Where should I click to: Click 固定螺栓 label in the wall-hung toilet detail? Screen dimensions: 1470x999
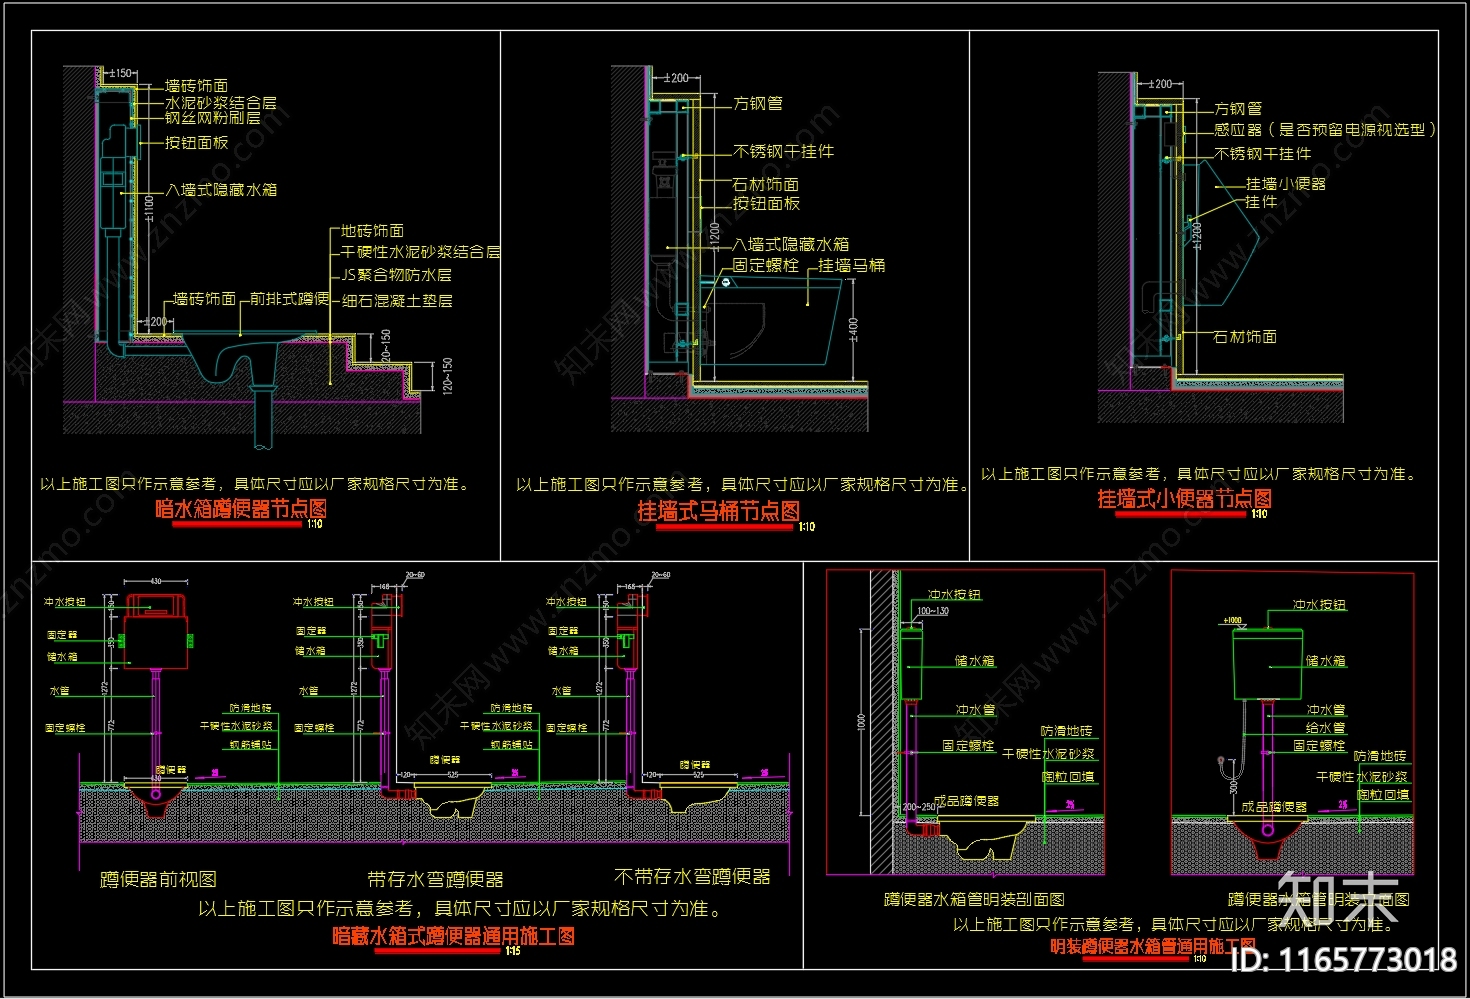[766, 266]
